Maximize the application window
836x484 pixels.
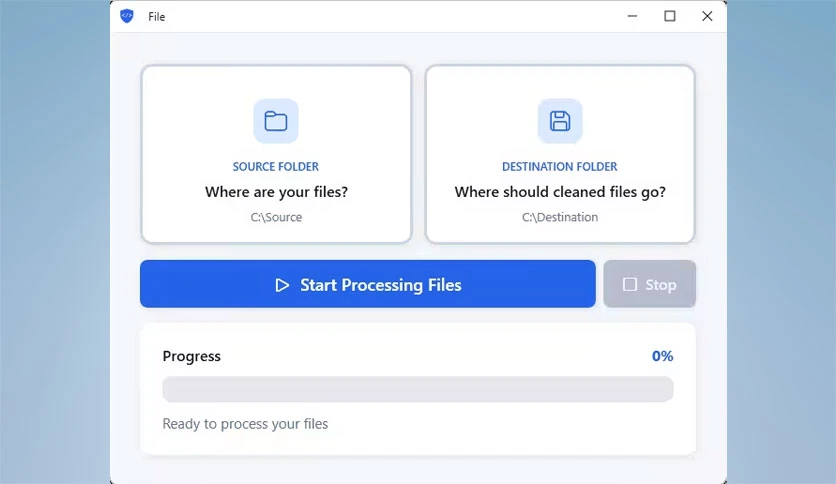[670, 16]
